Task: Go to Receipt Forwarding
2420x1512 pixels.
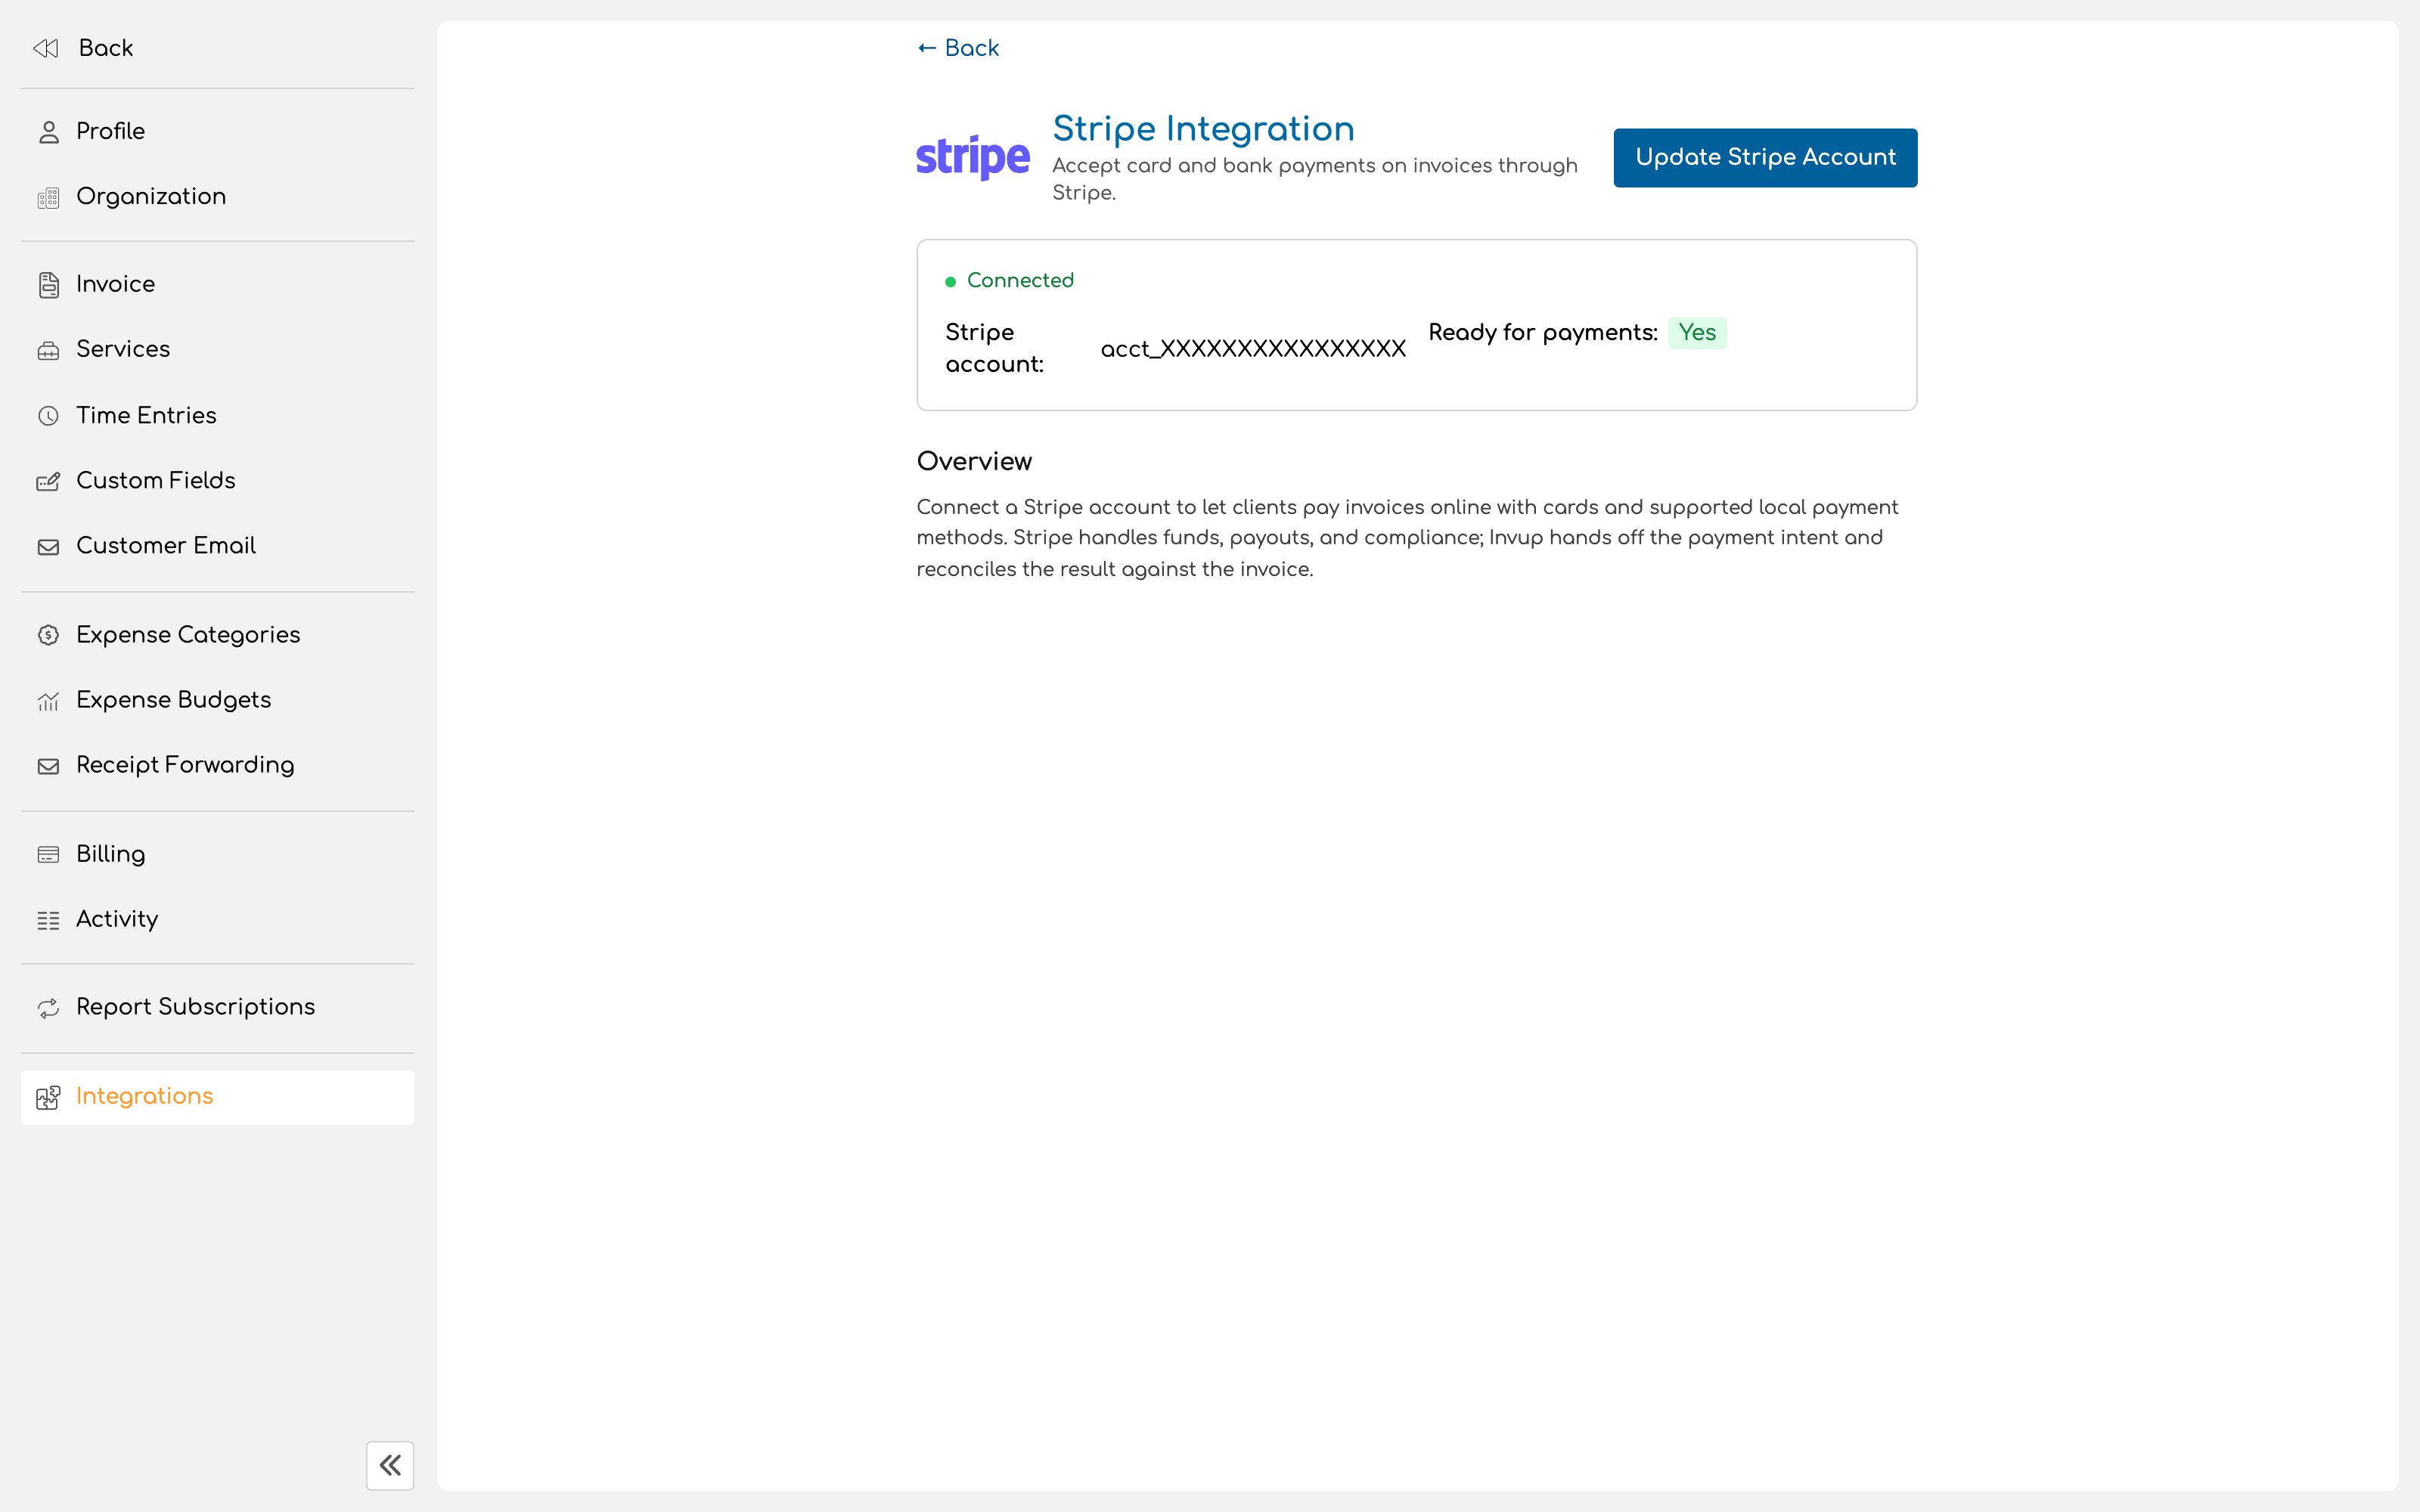Action: tap(217, 765)
